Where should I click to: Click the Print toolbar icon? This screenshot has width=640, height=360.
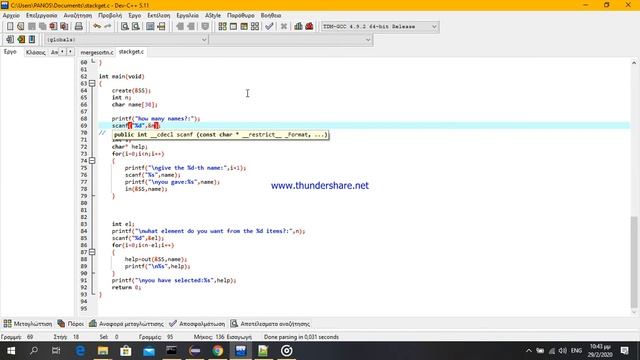click(79, 27)
